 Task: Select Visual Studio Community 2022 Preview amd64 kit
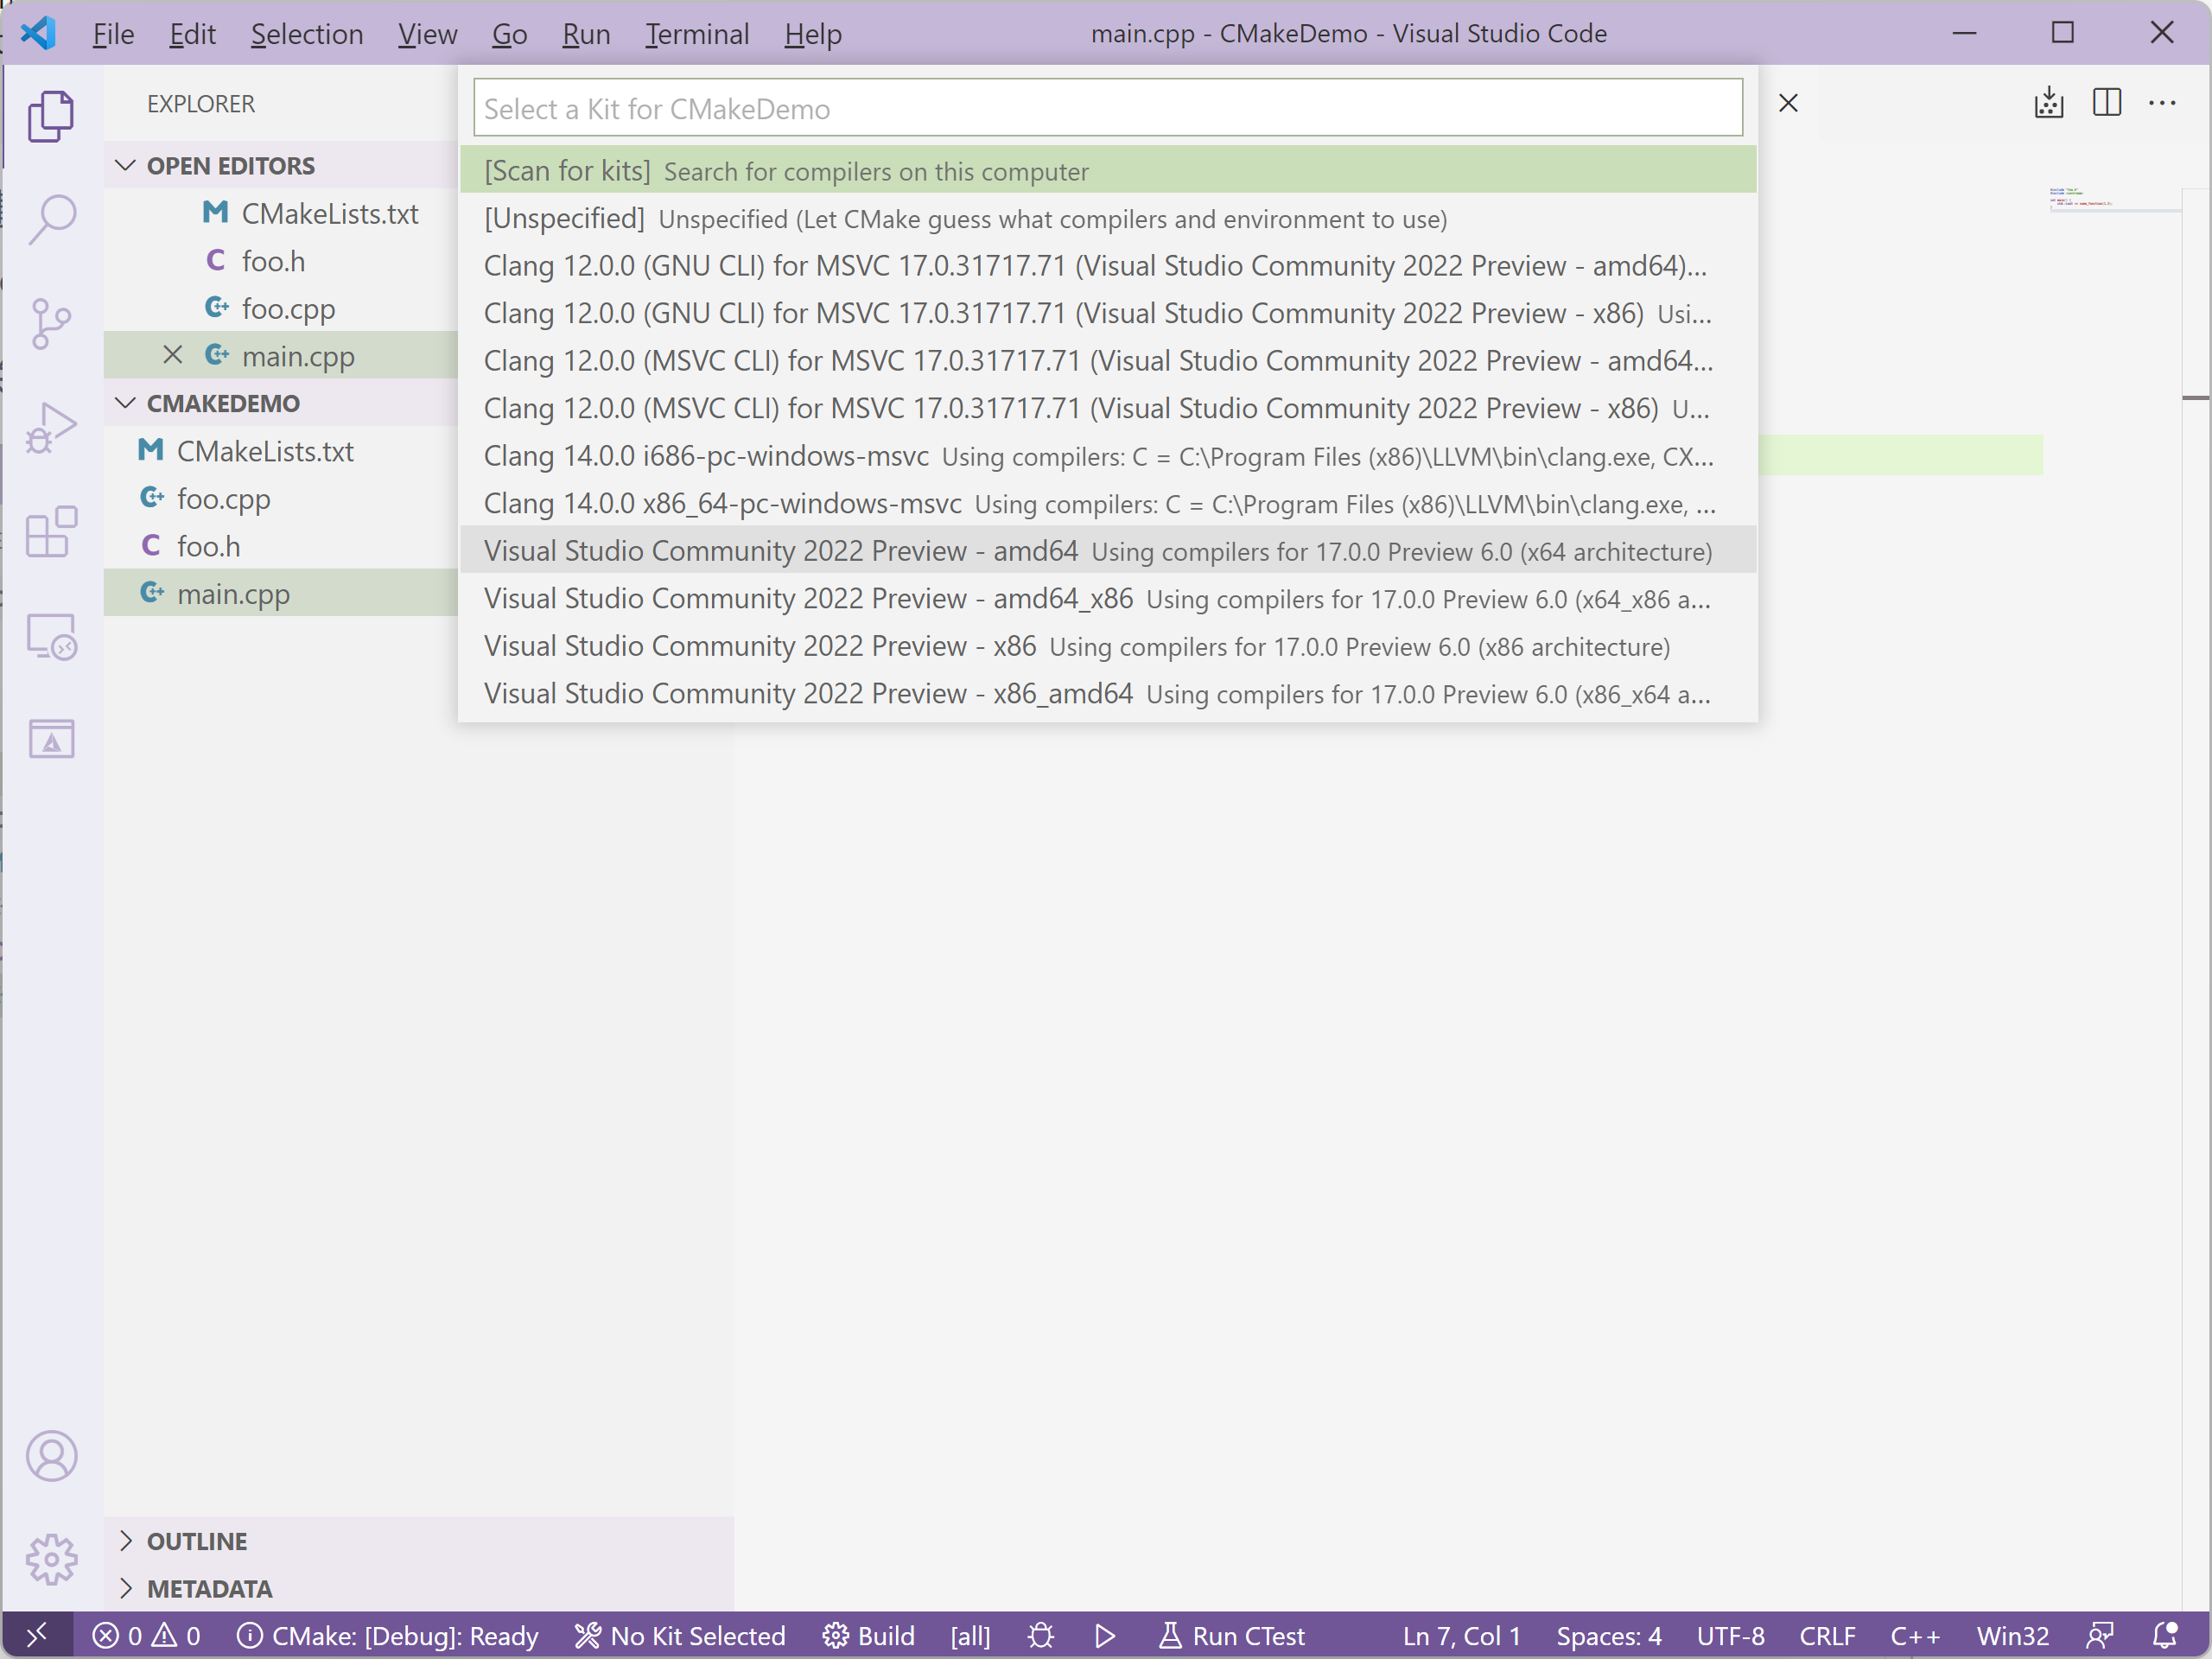[1108, 550]
